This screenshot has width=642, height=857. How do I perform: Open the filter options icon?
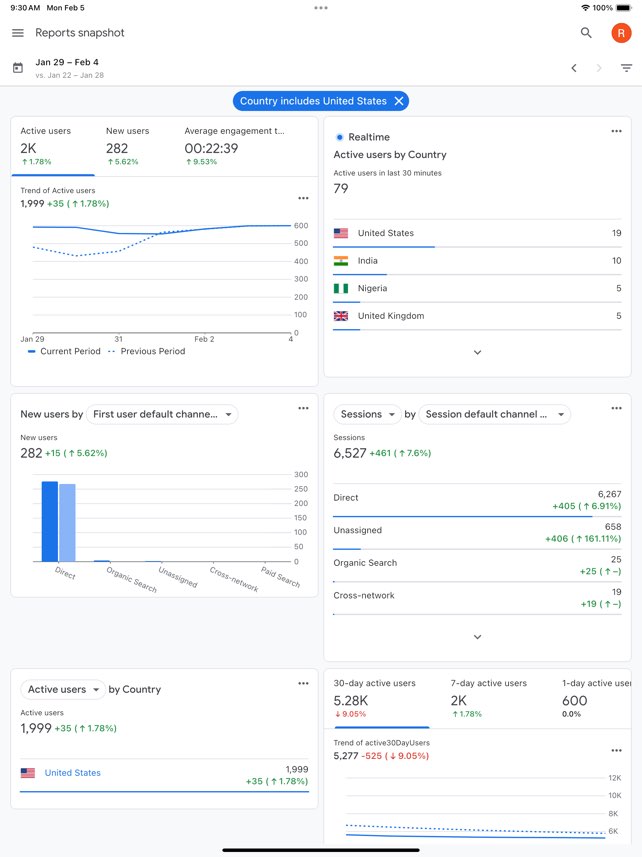[626, 68]
